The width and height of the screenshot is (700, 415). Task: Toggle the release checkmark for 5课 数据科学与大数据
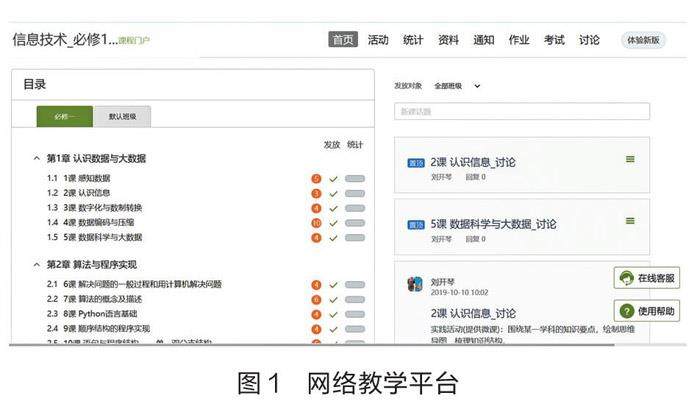pos(334,238)
